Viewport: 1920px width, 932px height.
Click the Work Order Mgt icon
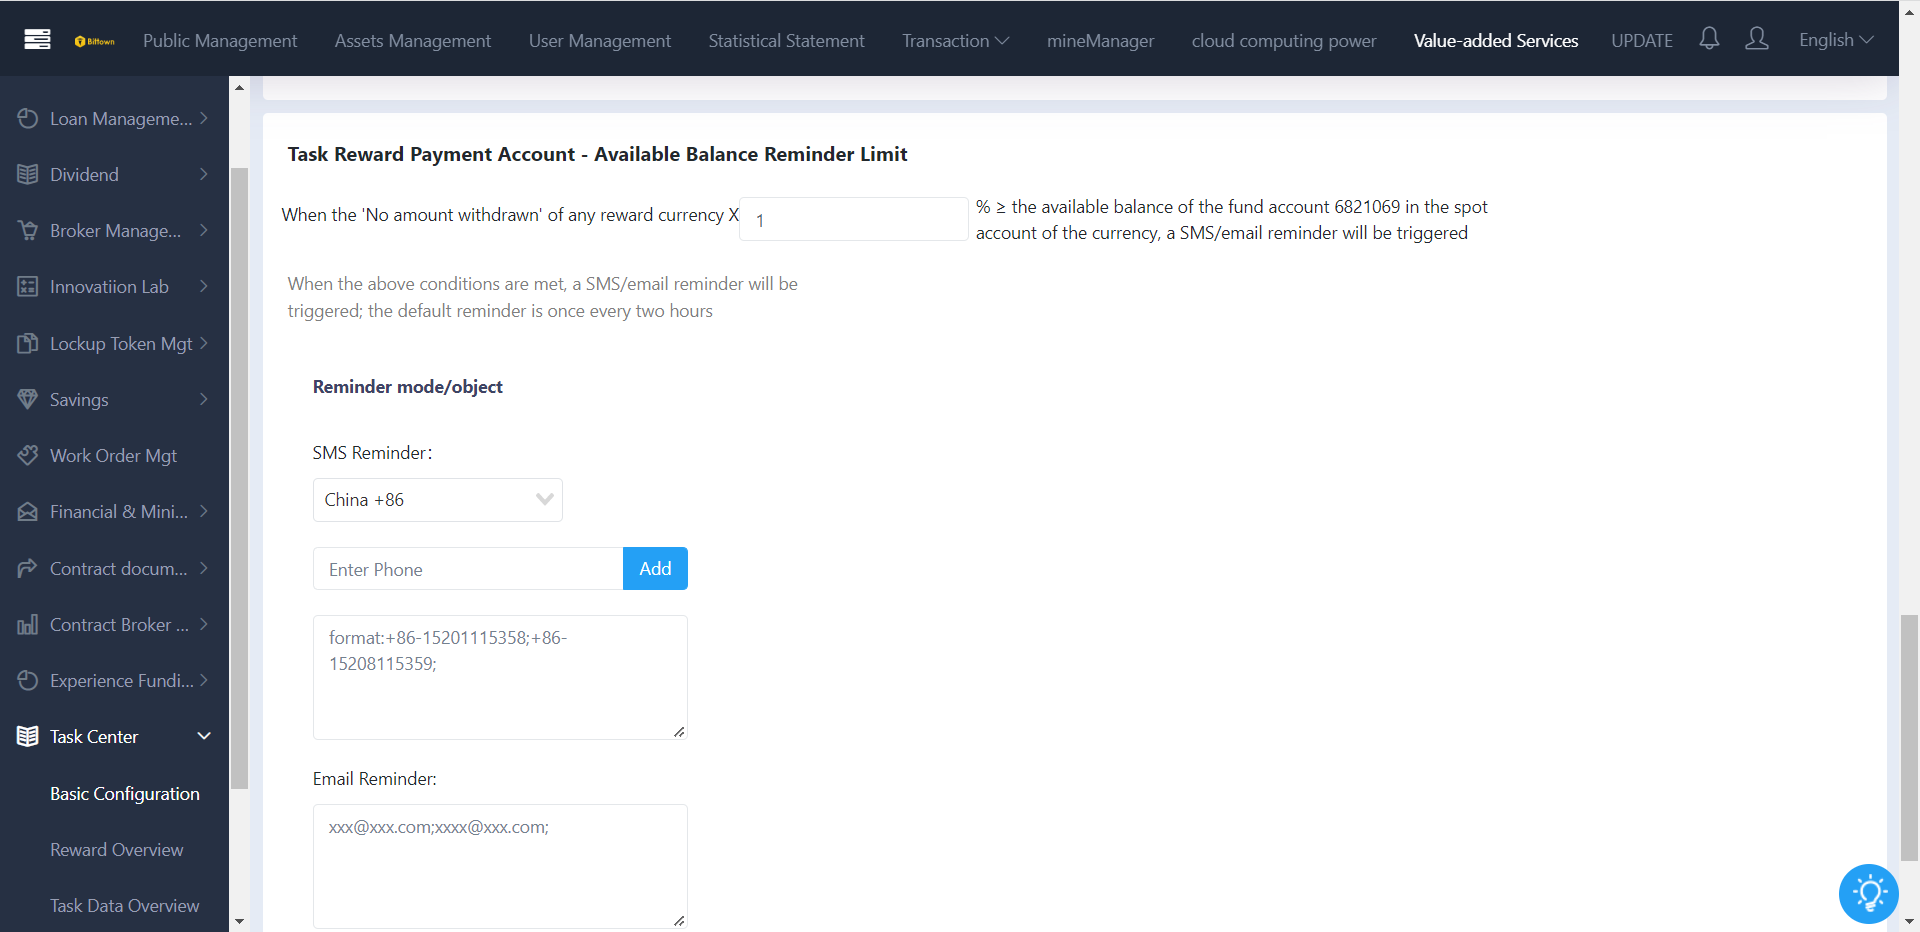(27, 455)
